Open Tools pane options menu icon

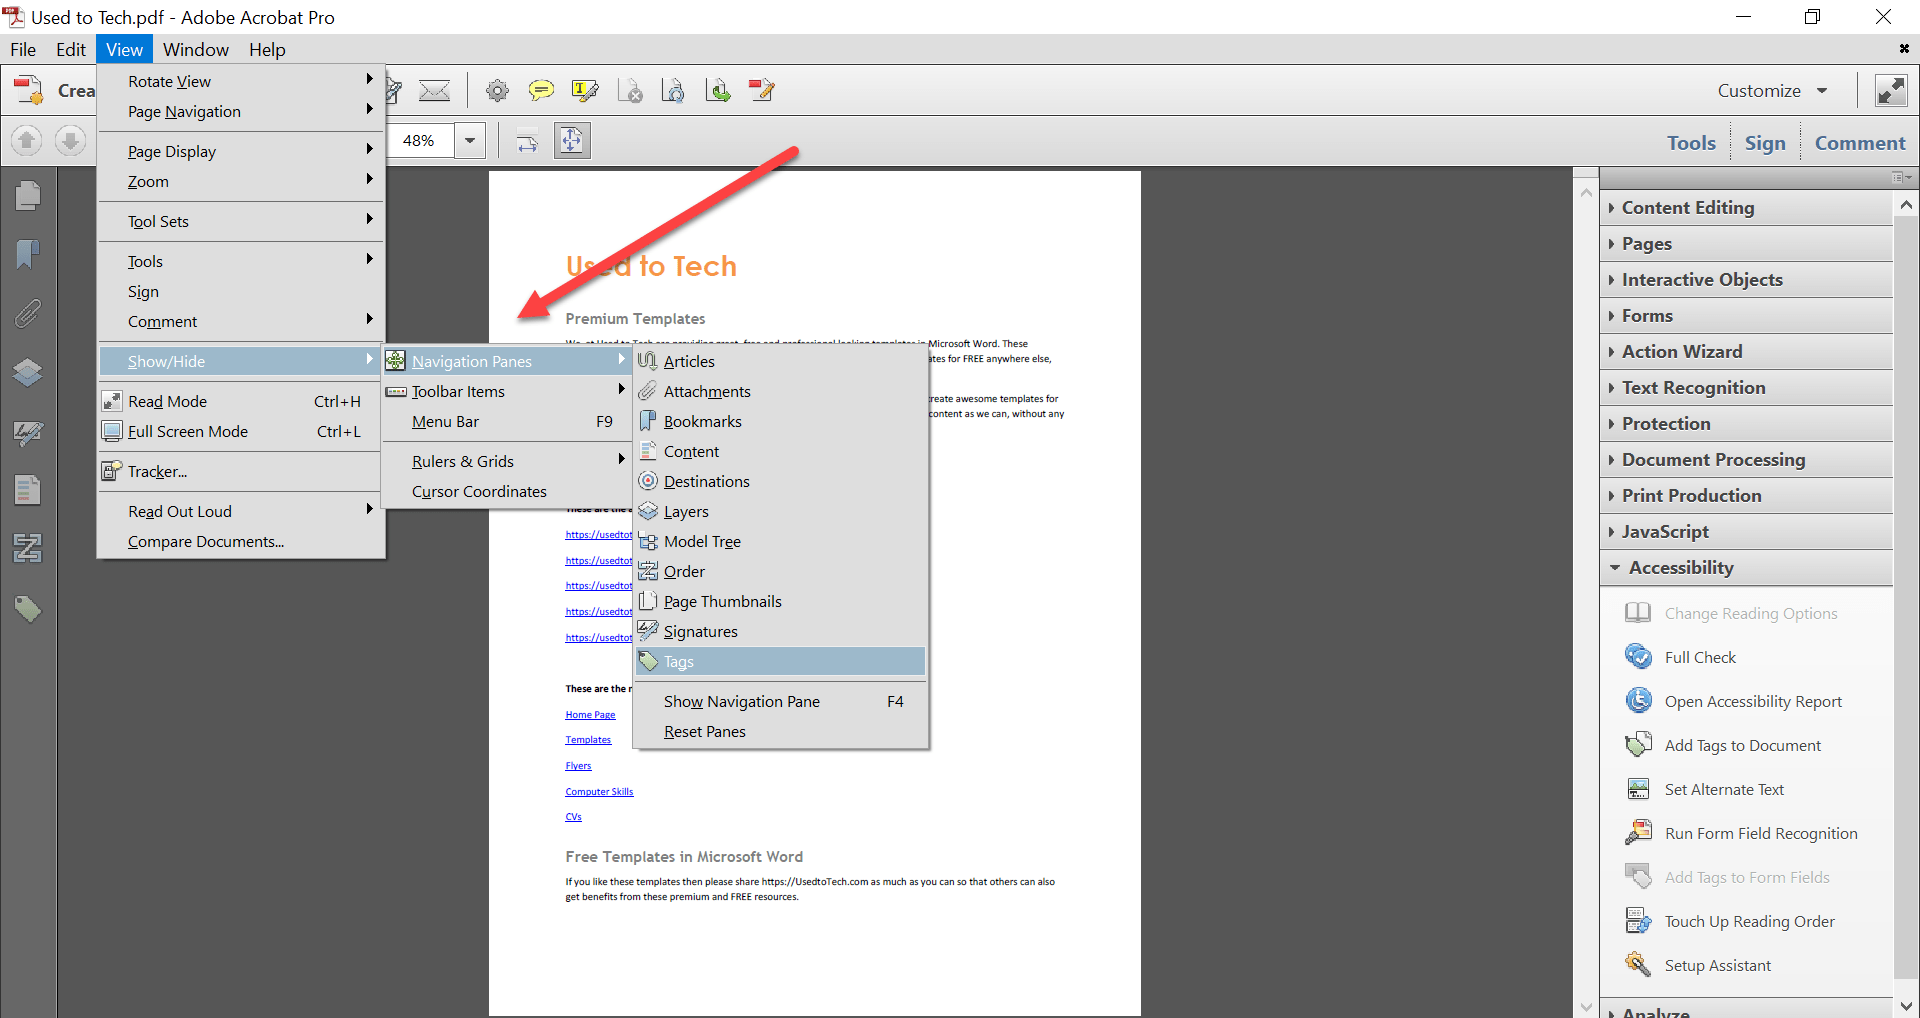(x=1901, y=177)
